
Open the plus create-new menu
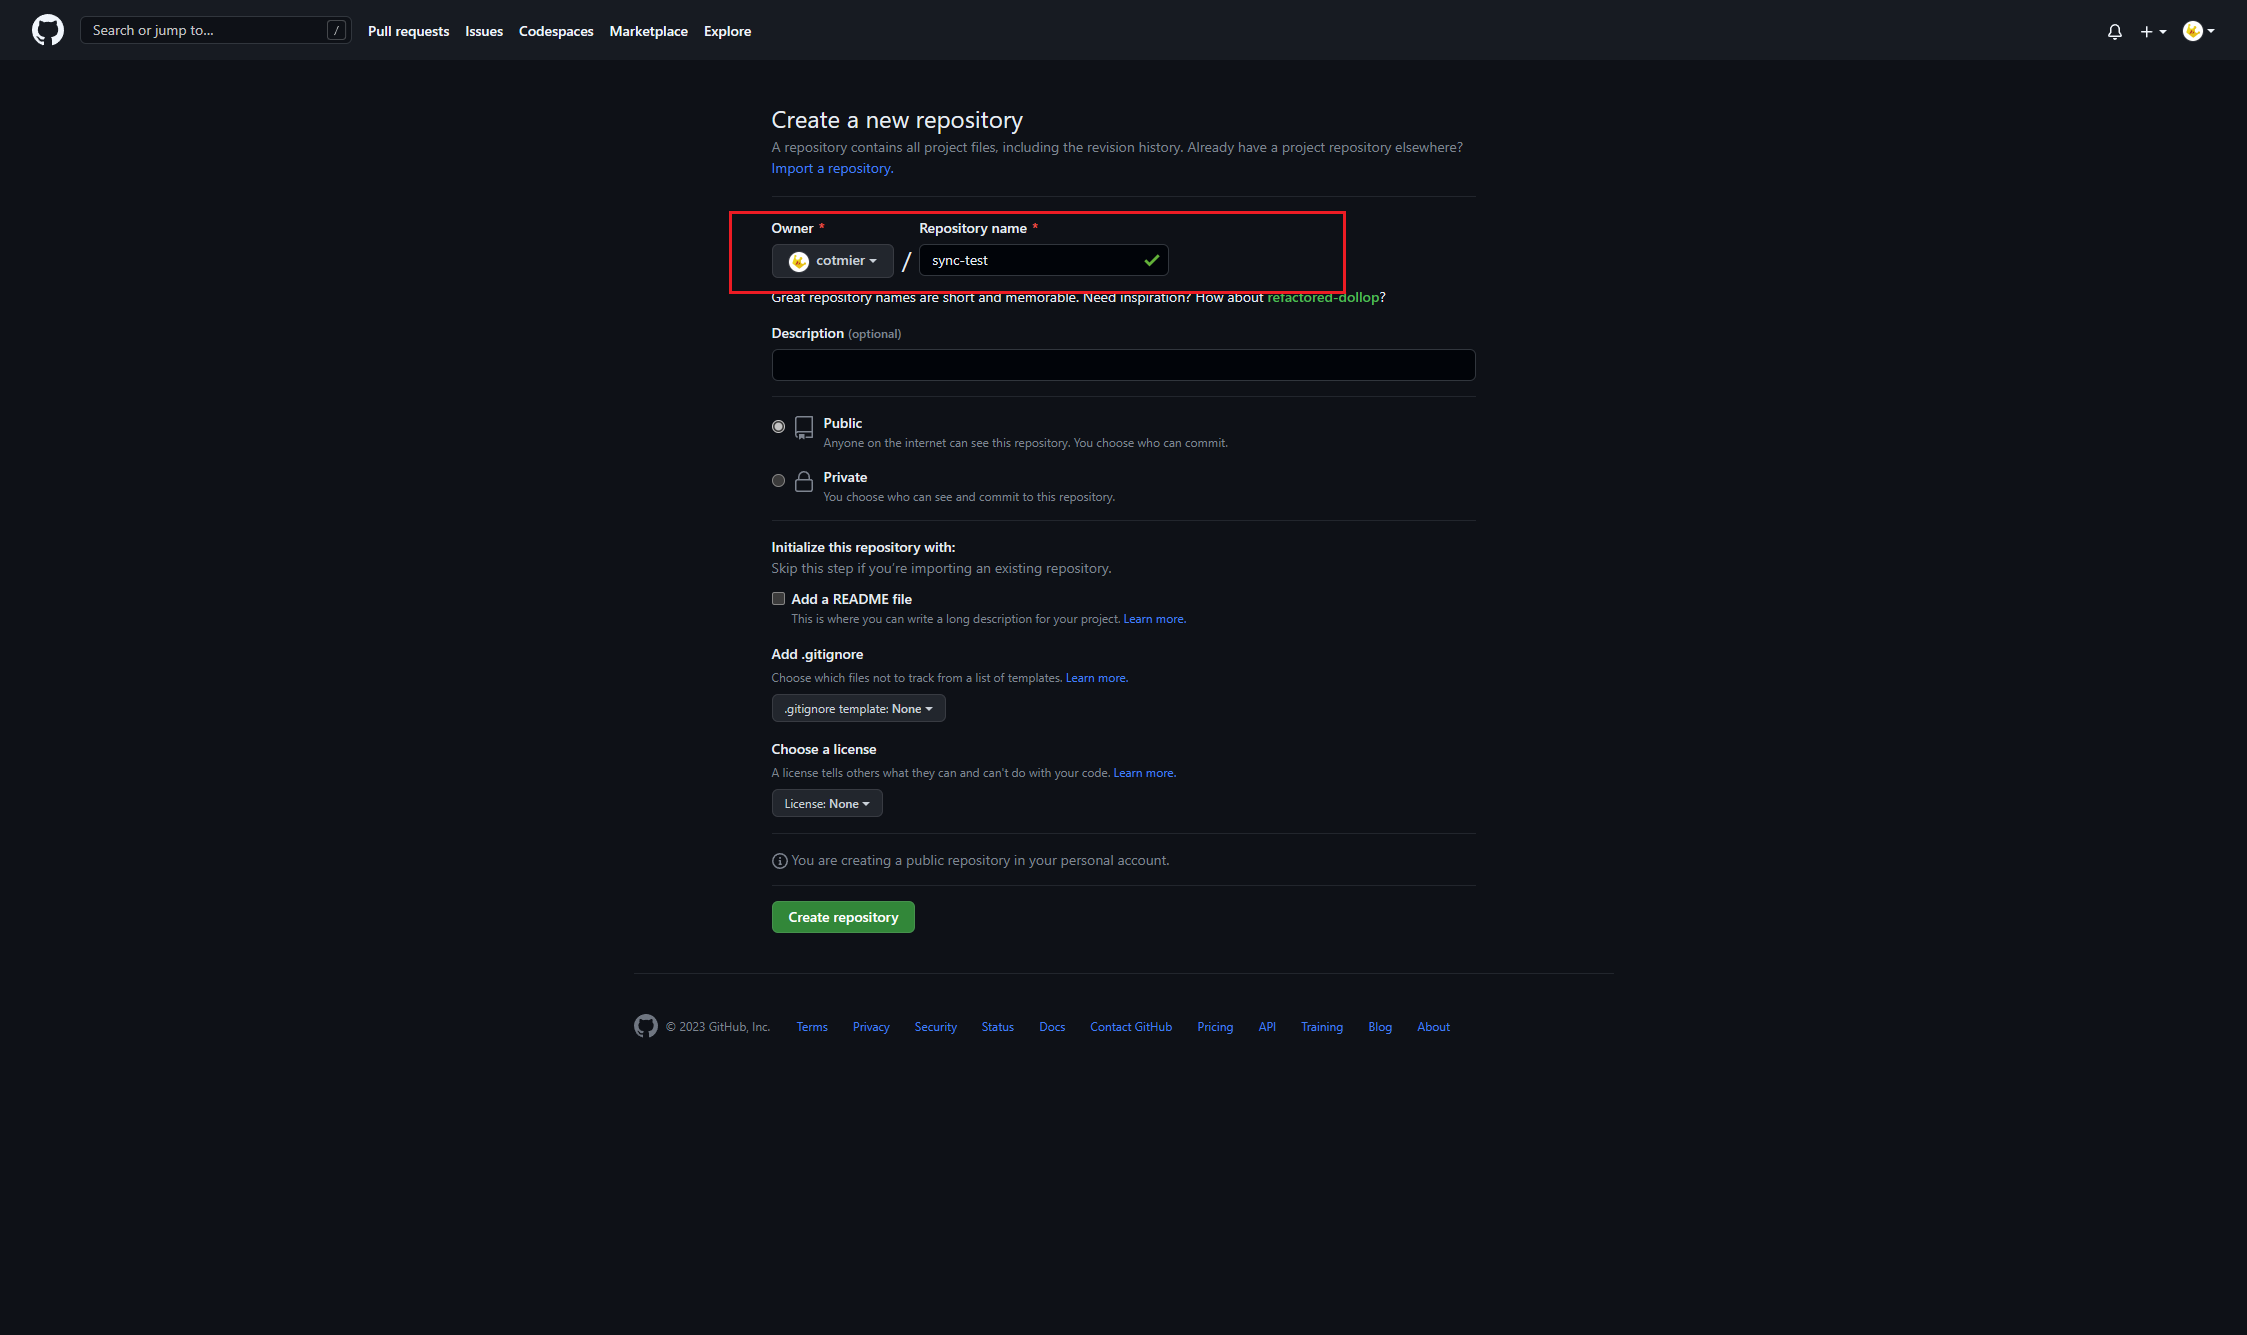coord(2152,31)
